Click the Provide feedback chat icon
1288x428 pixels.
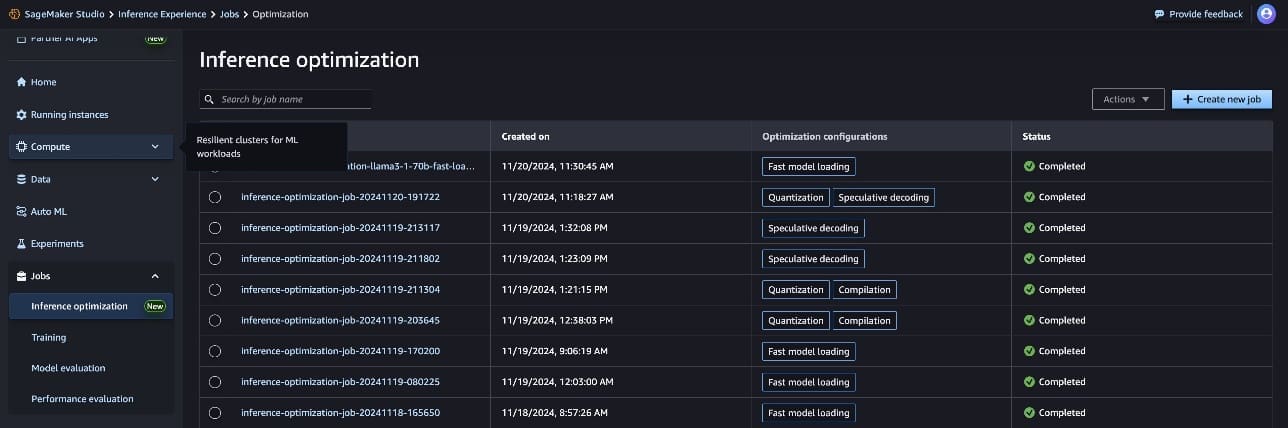[x=1159, y=14]
